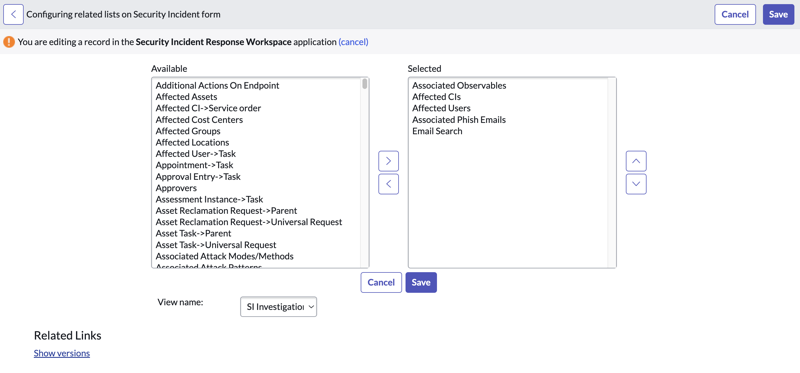Go back using the header back arrow

[x=13, y=14]
